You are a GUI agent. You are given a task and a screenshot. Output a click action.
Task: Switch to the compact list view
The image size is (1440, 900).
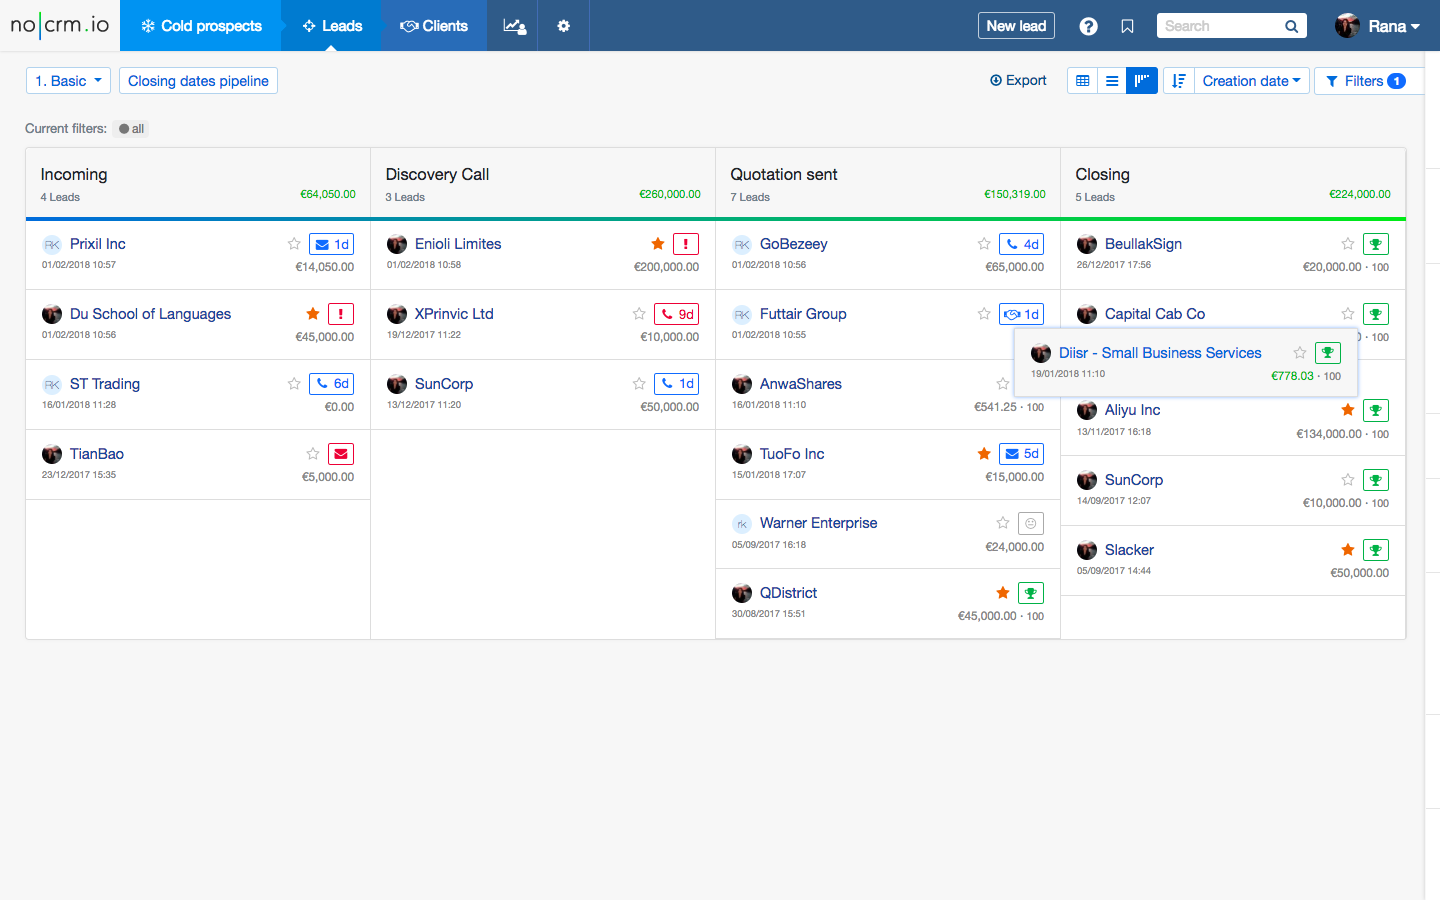click(x=1112, y=81)
